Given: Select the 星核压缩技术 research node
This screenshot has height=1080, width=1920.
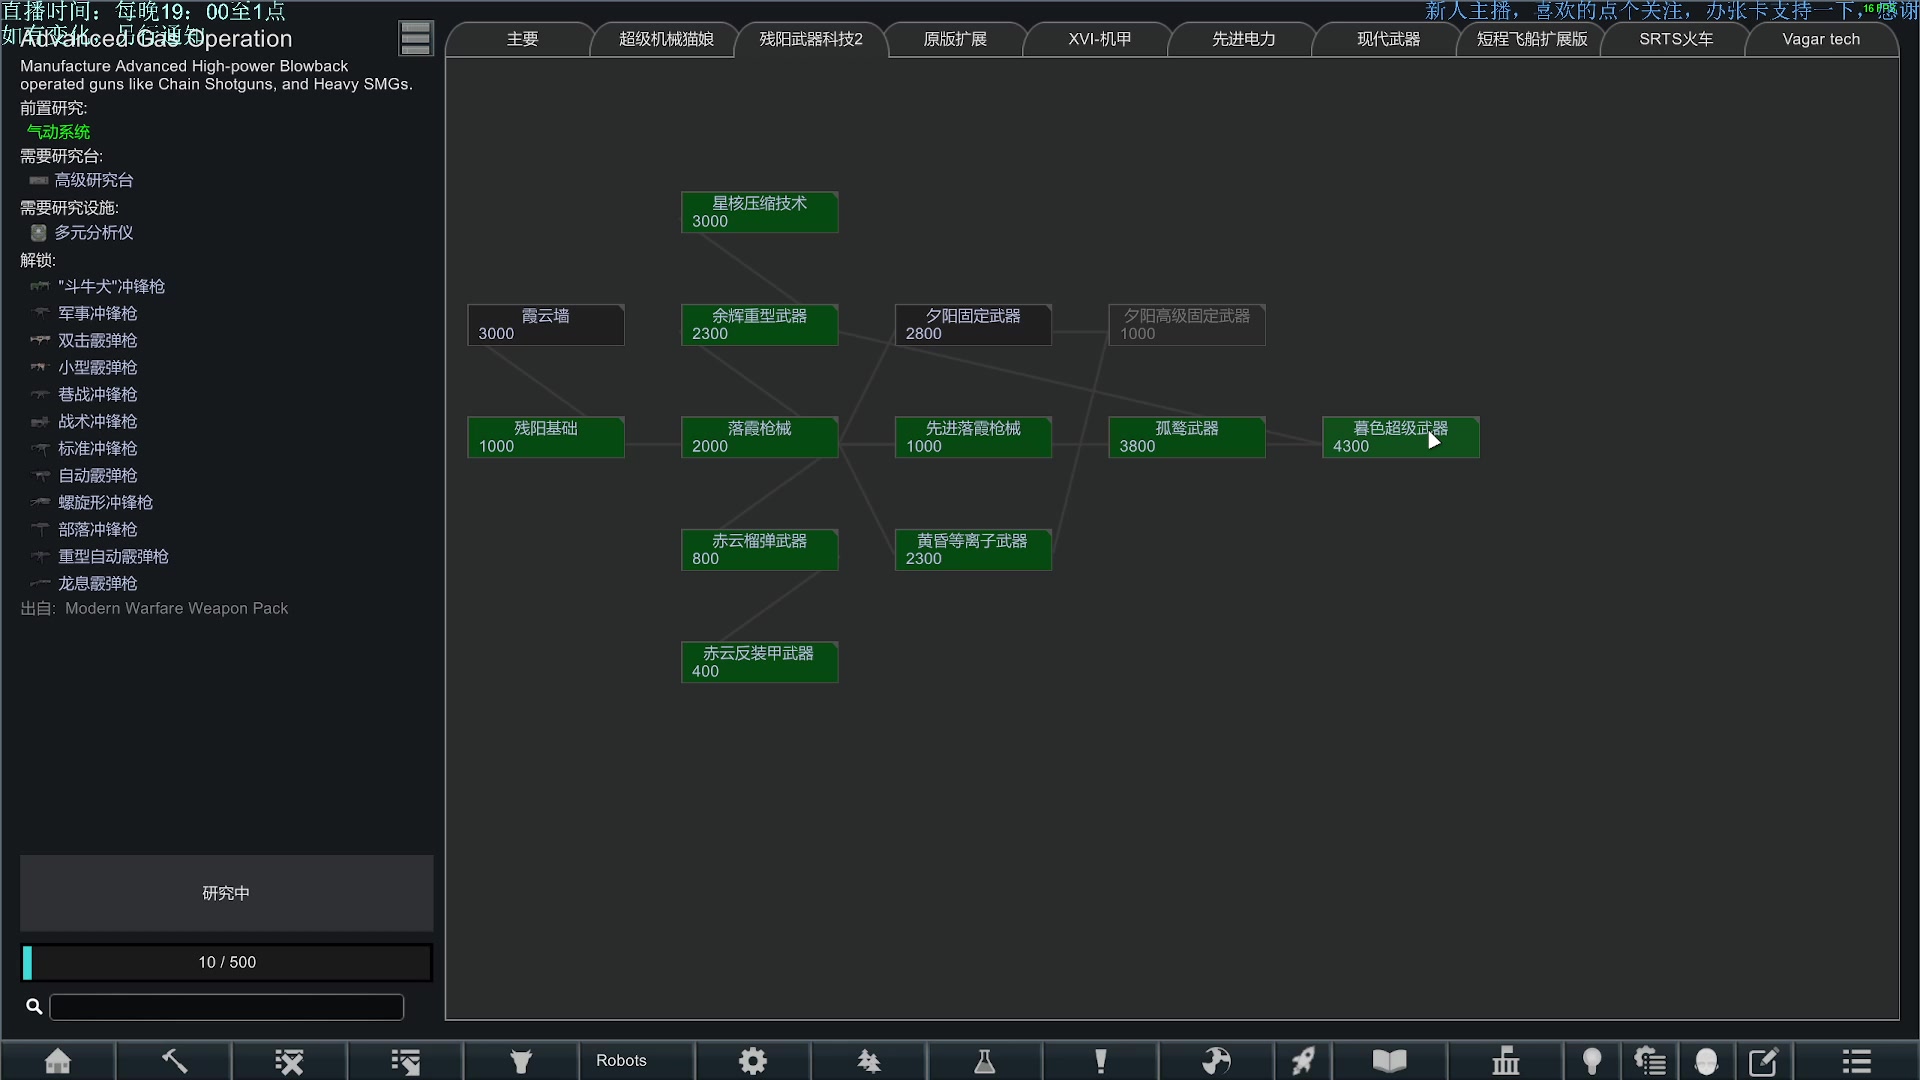Looking at the screenshot, I should pyautogui.click(x=760, y=212).
